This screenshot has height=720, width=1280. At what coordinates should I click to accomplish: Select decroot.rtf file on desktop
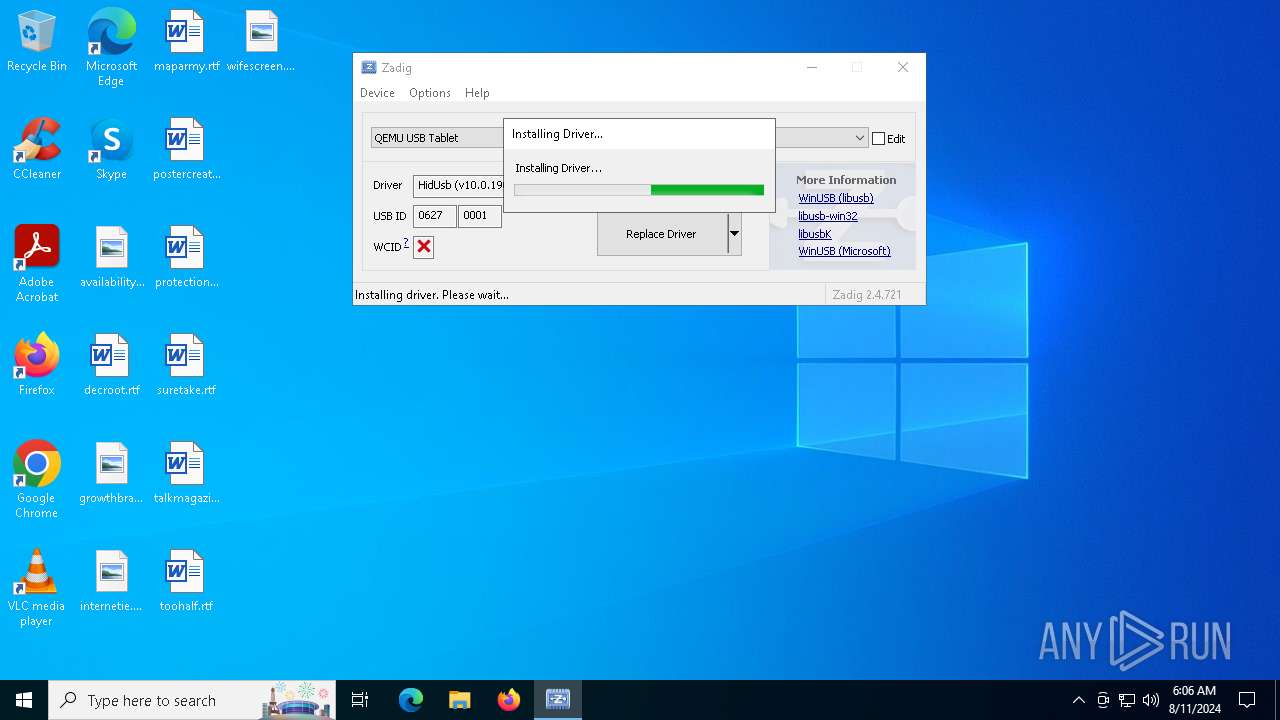click(111, 366)
